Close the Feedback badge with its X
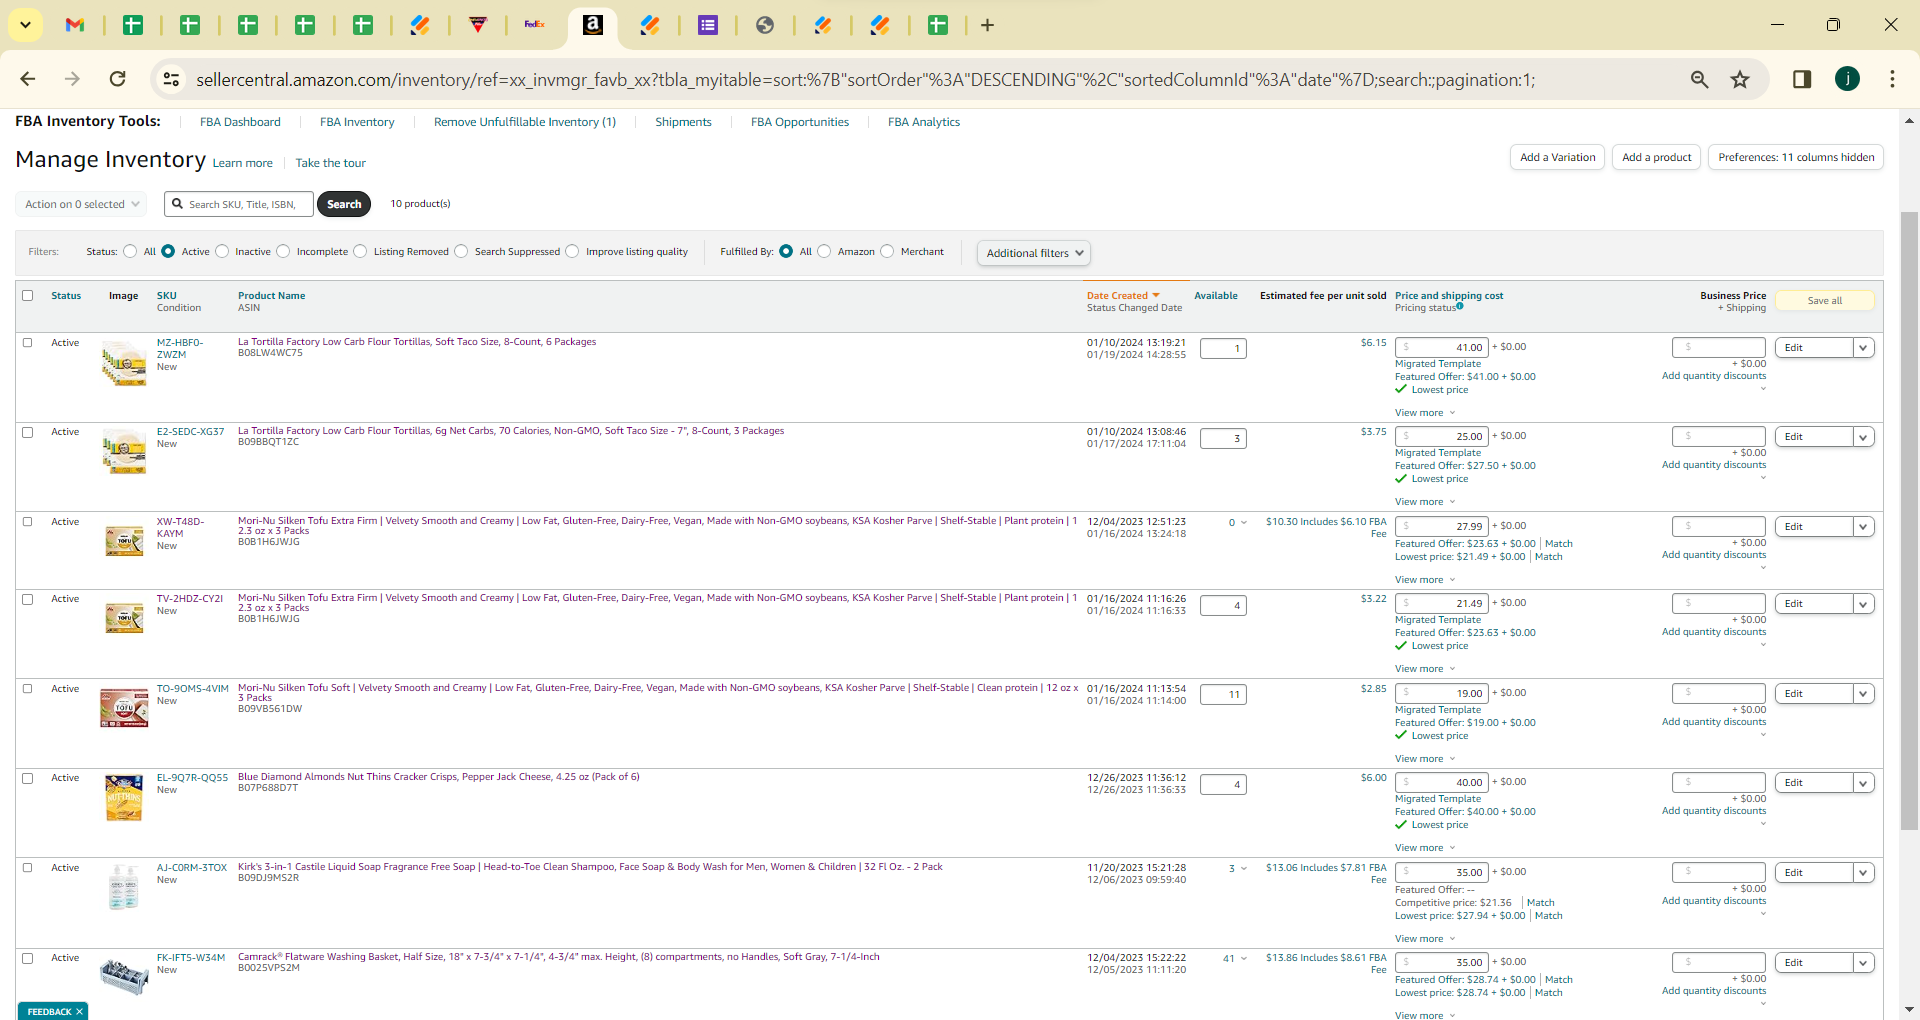Viewport: 1920px width, 1020px height. tap(79, 1012)
